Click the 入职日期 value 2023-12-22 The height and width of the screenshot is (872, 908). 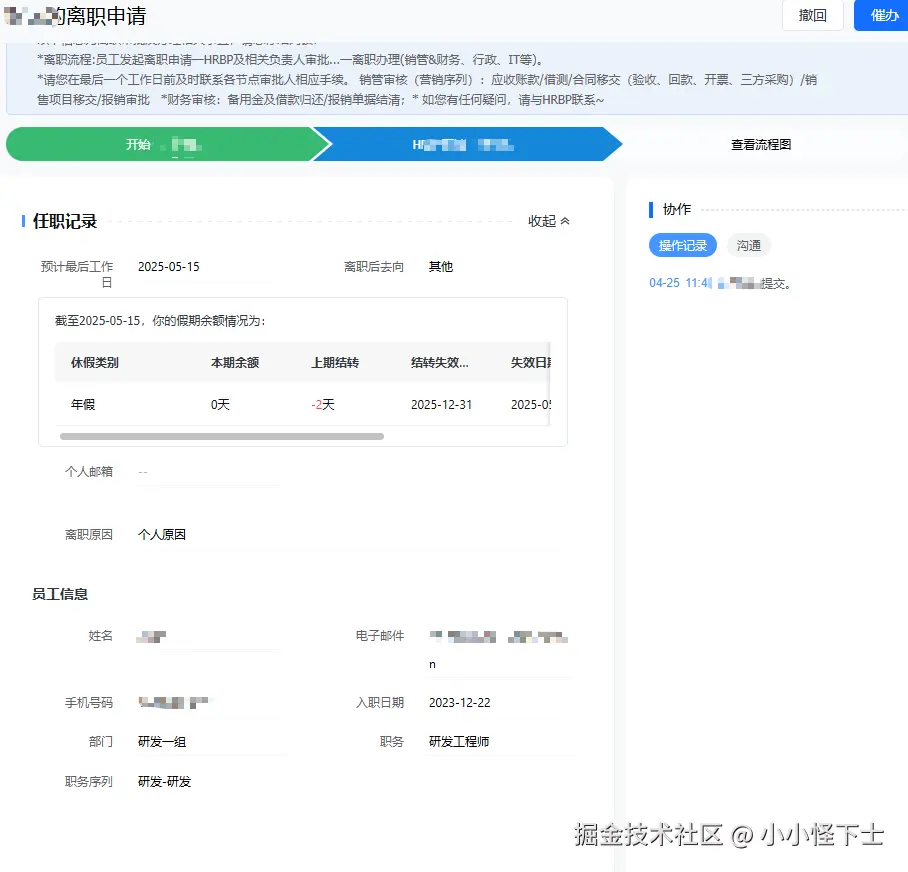click(x=459, y=703)
